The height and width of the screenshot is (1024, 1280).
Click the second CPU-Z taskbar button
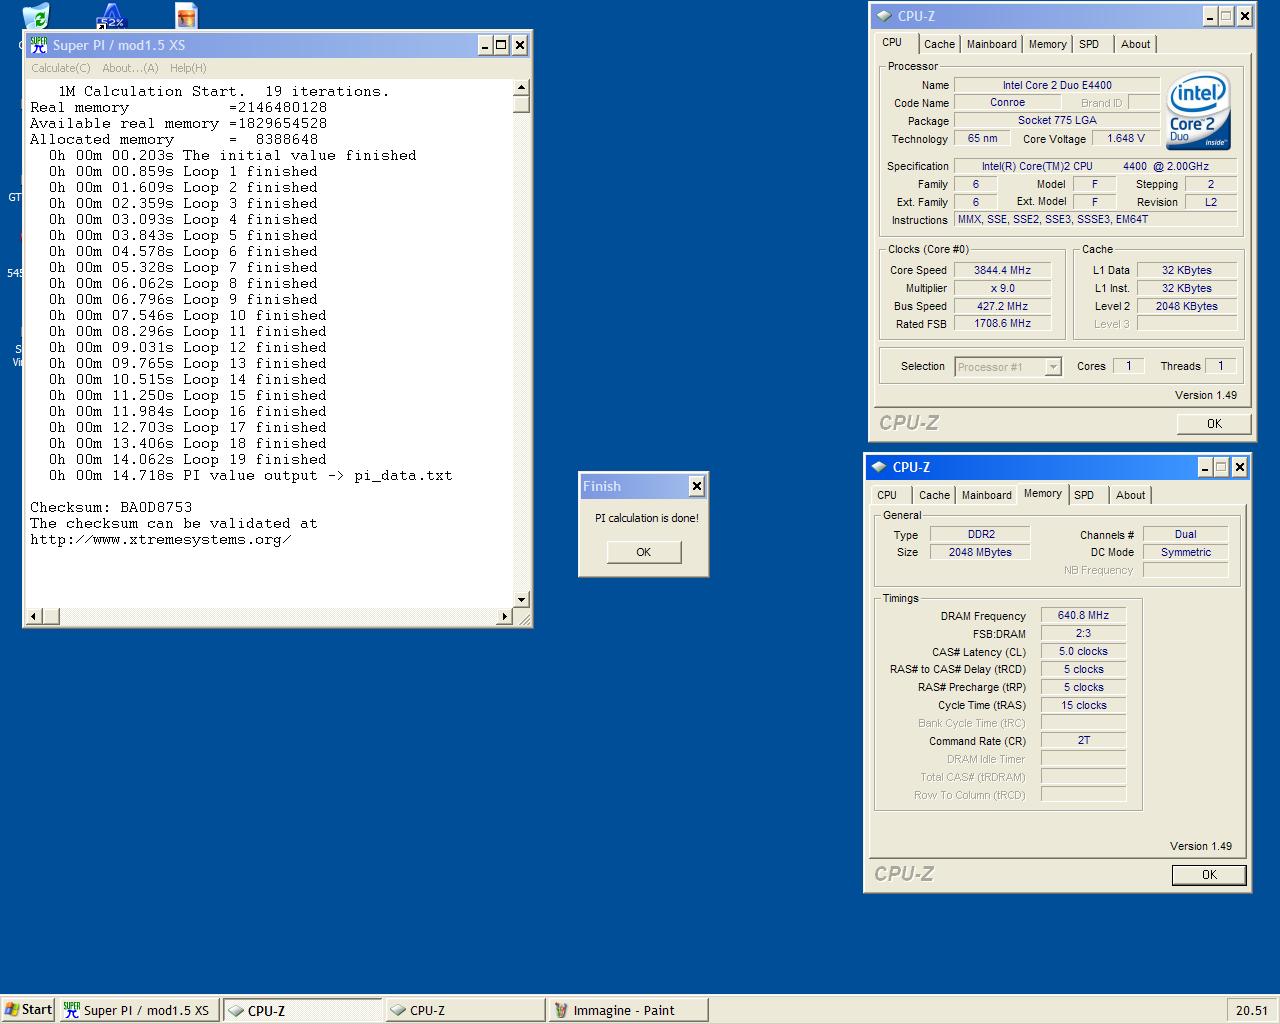[x=465, y=1010]
